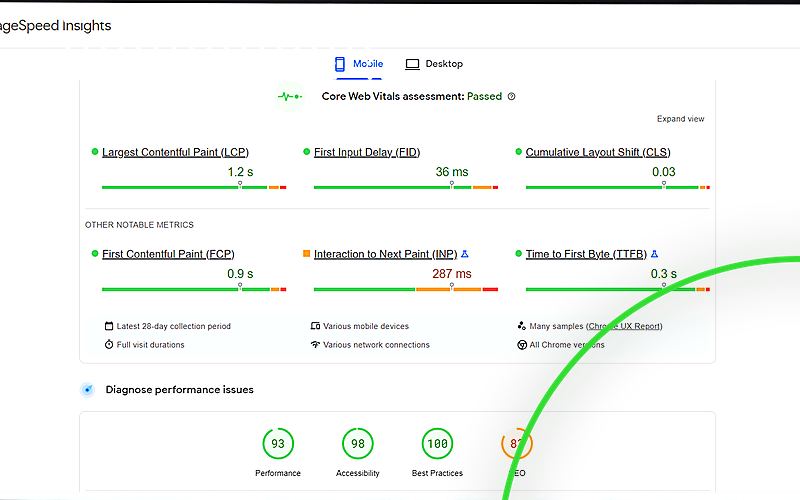Click Diagnose performance issues heading
800x500 pixels.
point(180,390)
